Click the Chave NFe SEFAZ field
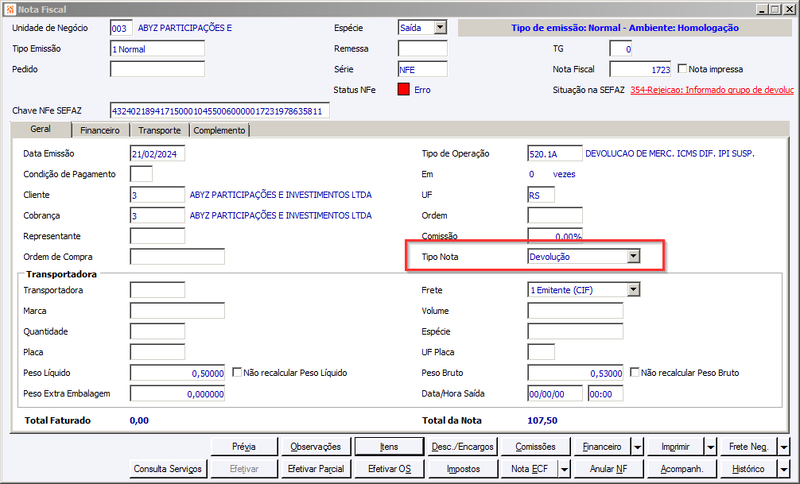Viewport: 800px width, 484px height. point(219,111)
